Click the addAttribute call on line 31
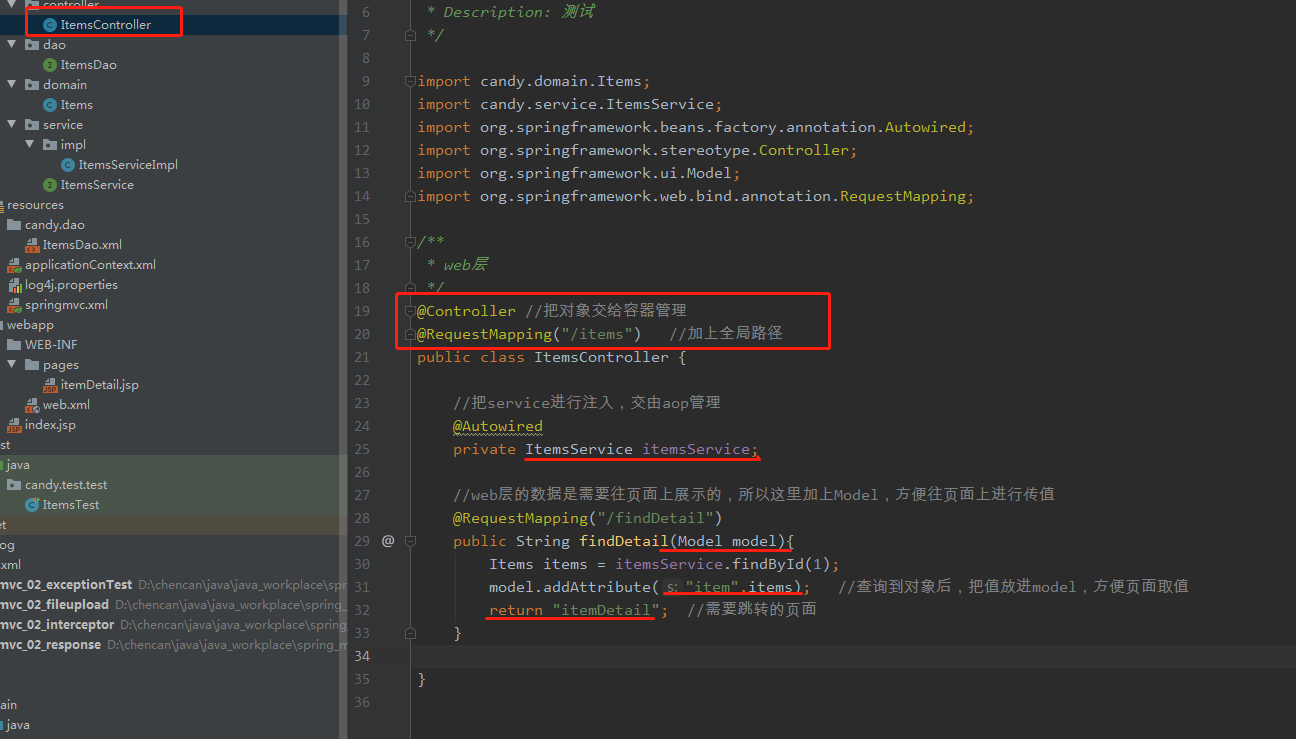 (x=597, y=587)
